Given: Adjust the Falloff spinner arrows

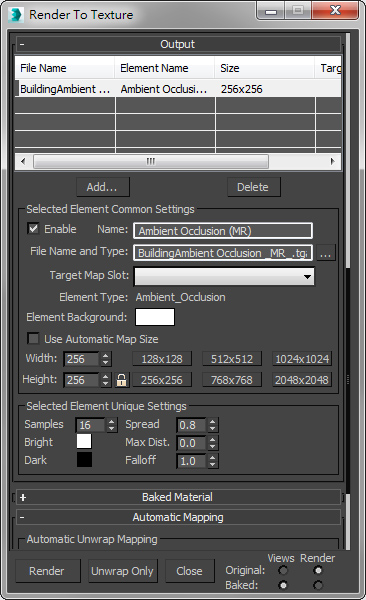Looking at the screenshot, I should (212, 461).
